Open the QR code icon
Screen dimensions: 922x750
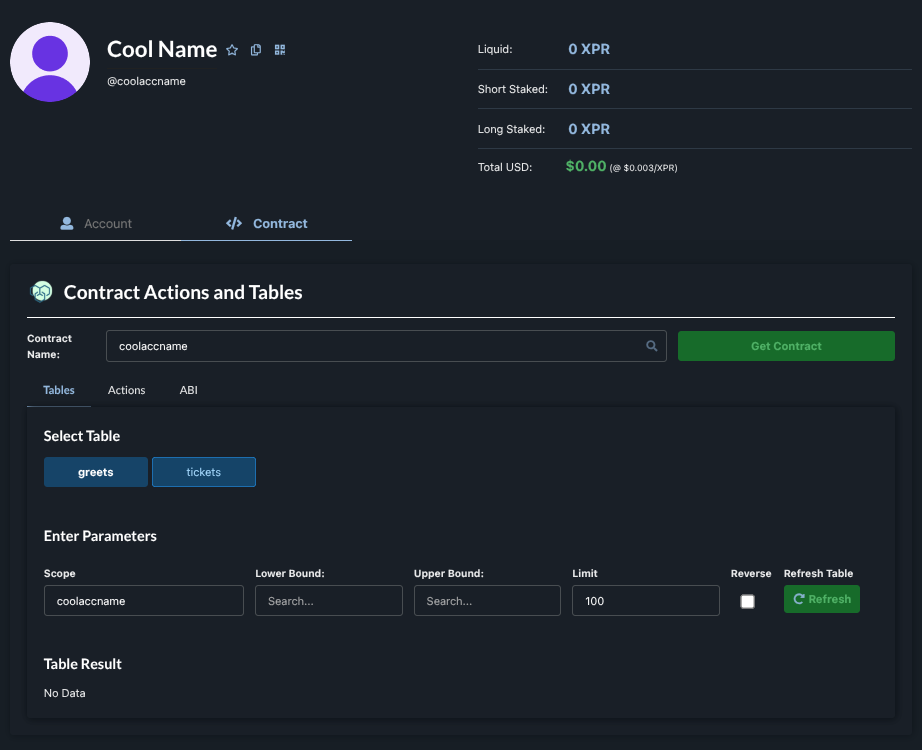280,50
